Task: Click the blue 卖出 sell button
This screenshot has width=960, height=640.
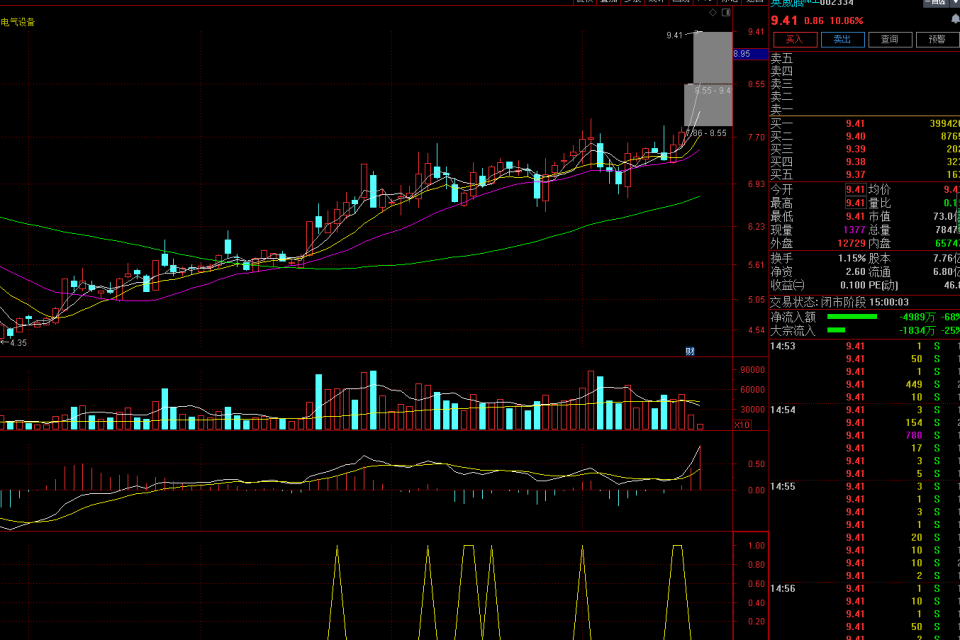Action: click(x=842, y=40)
